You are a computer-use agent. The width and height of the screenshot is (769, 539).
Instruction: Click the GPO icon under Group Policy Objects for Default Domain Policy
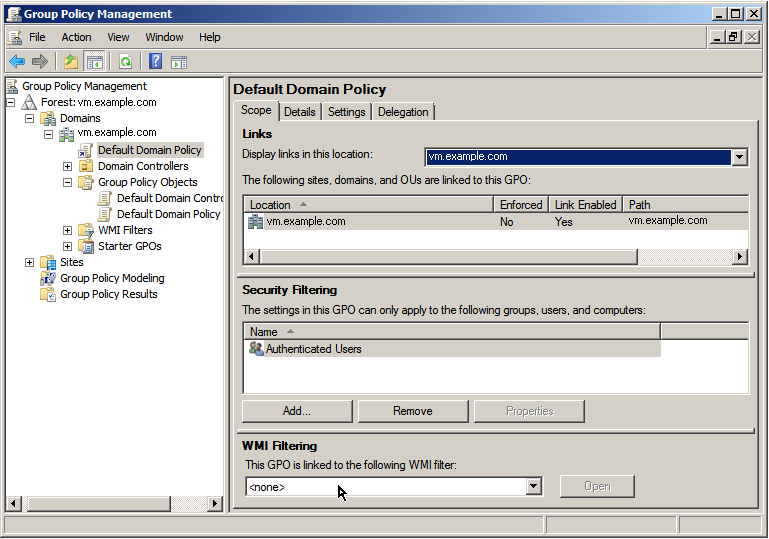(104, 214)
